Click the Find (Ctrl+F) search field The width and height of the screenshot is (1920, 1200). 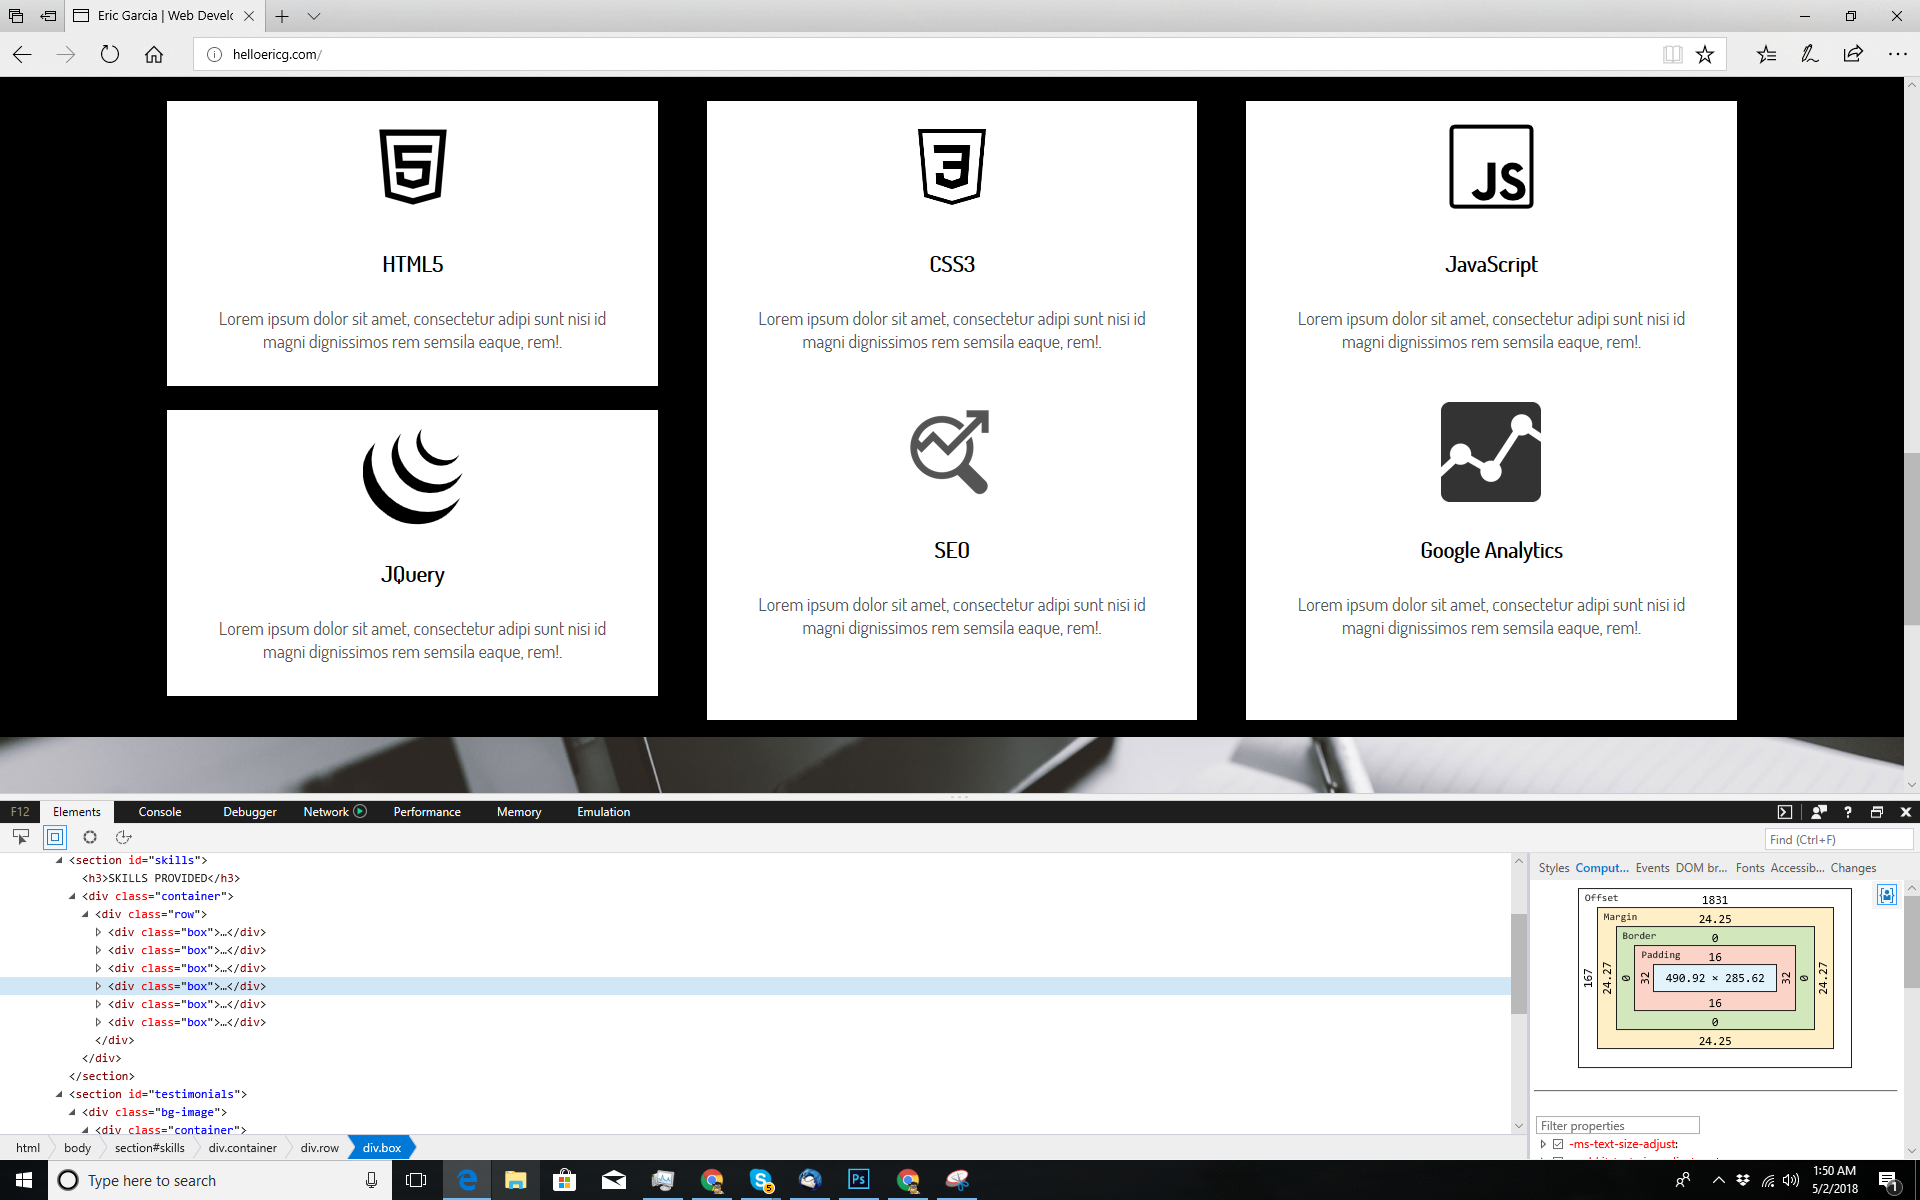tap(1838, 840)
